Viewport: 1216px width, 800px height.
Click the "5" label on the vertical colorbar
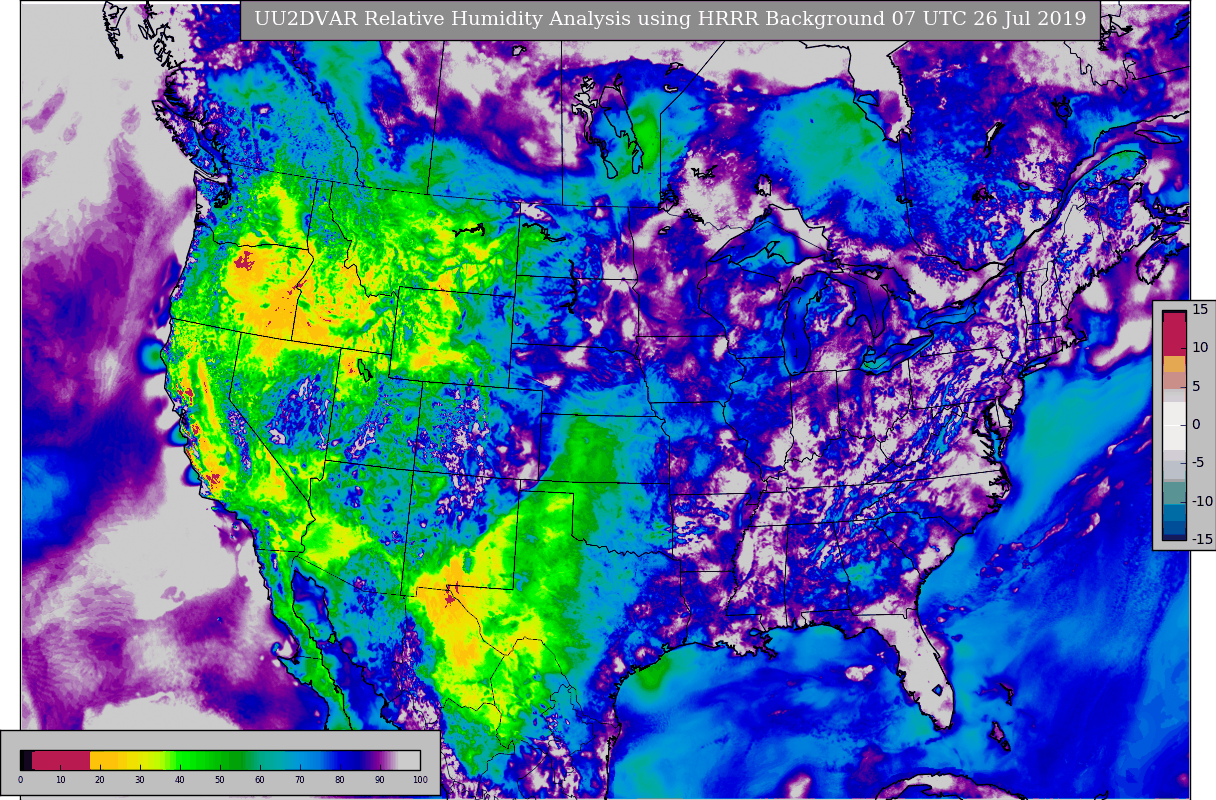tap(1197, 386)
